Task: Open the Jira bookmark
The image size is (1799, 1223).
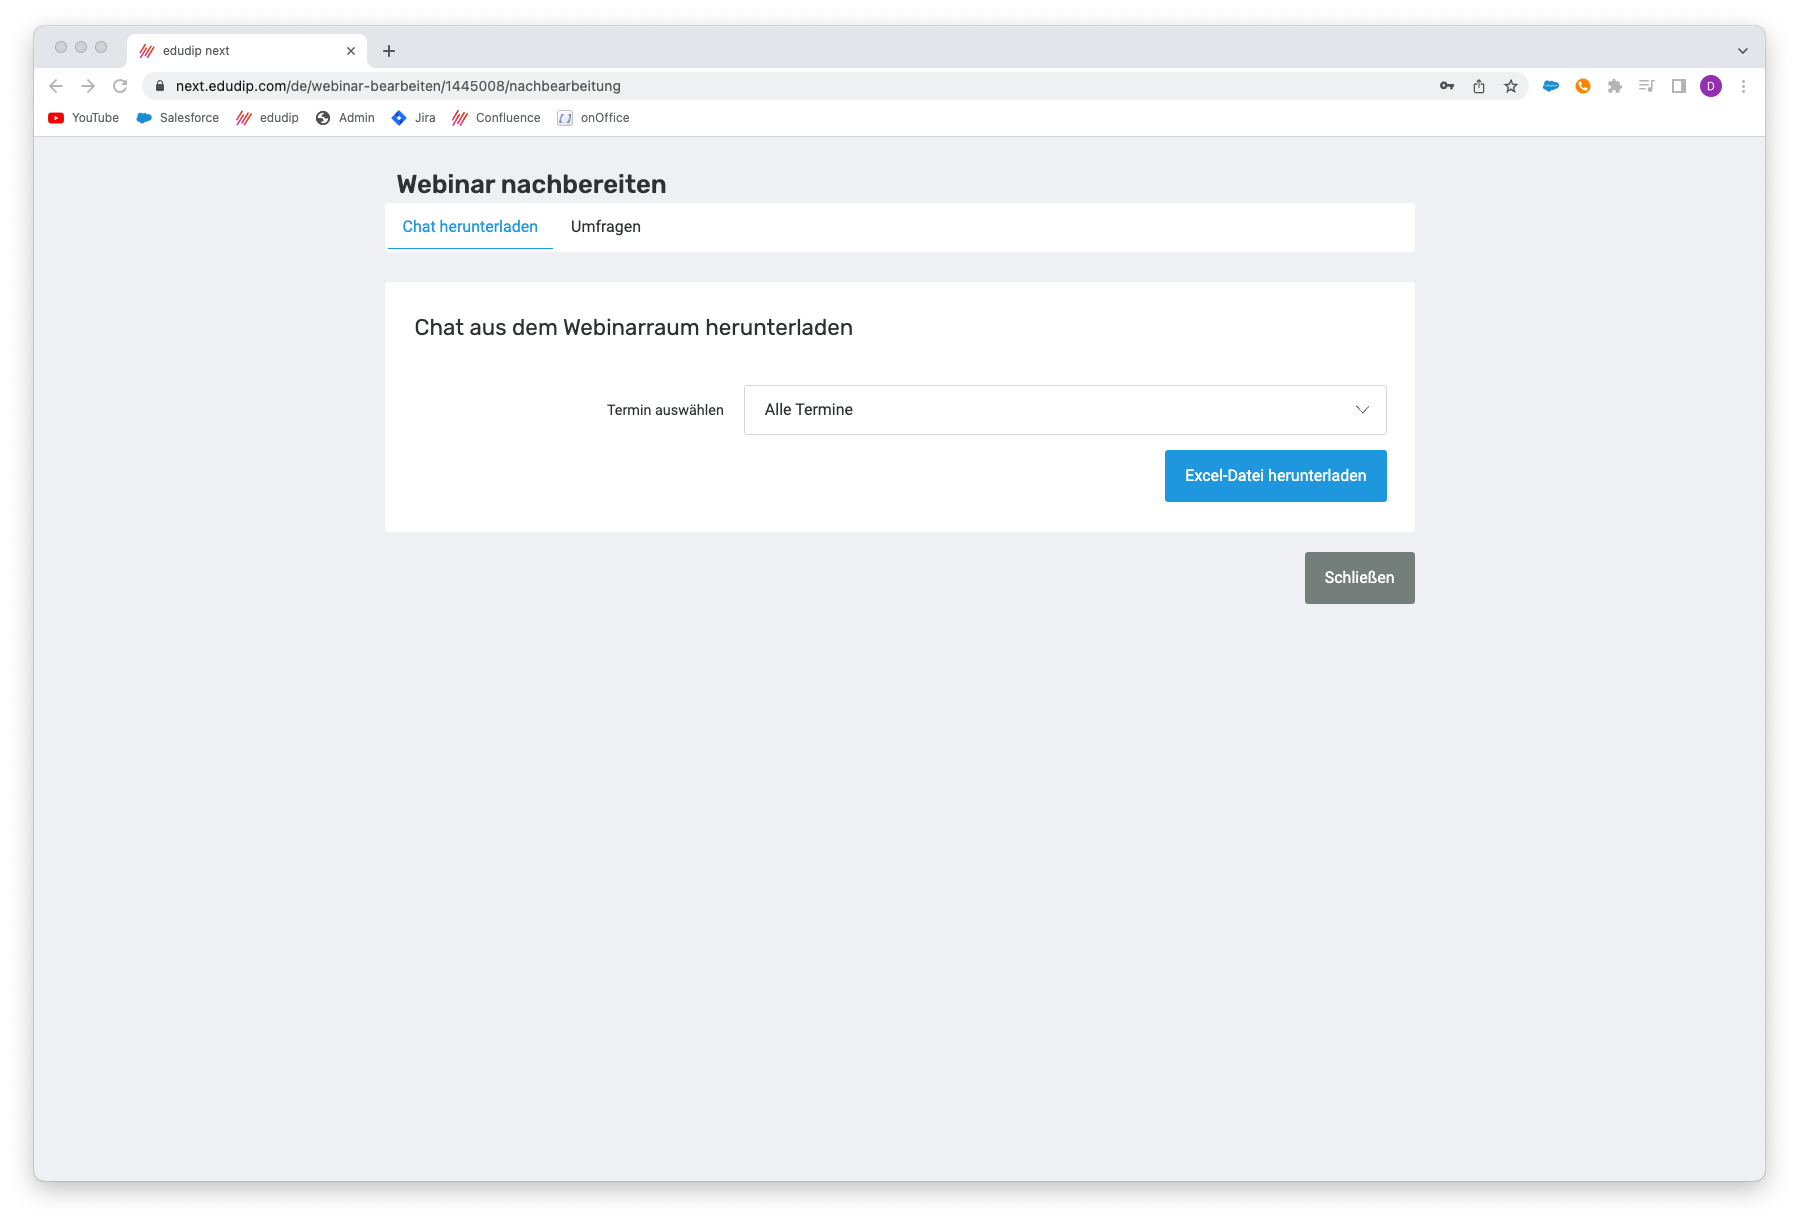Action: [x=414, y=118]
